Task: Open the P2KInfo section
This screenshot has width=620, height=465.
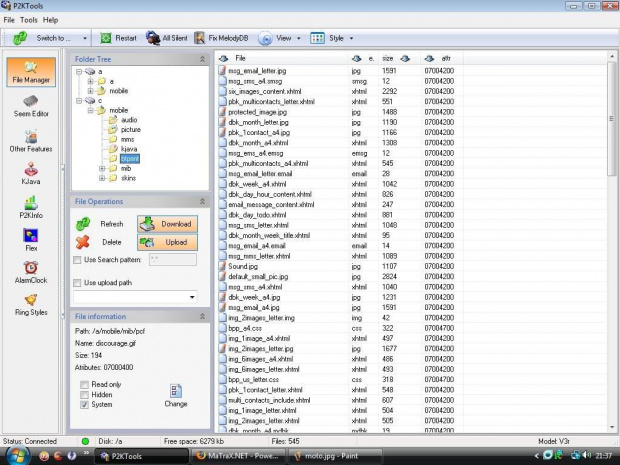Action: pyautogui.click(x=30, y=207)
